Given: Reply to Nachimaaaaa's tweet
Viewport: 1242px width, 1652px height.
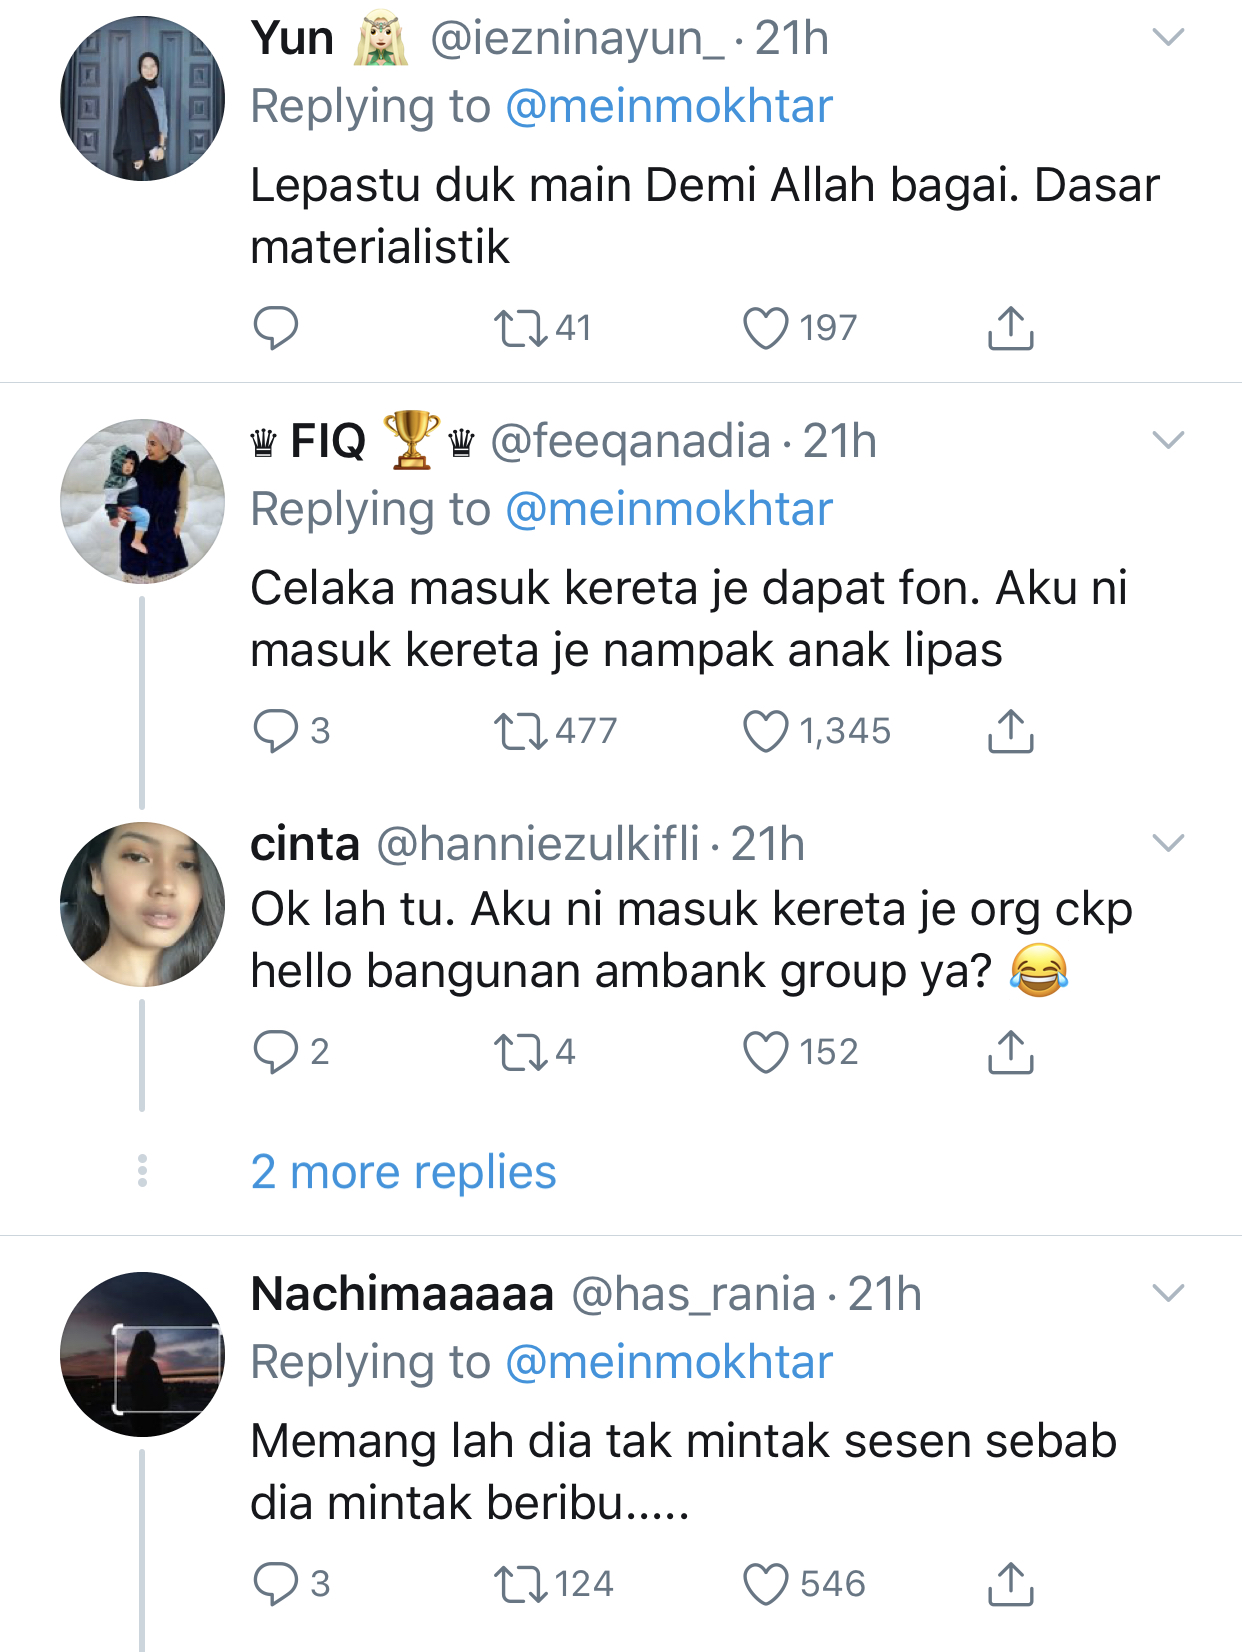Looking at the screenshot, I should (275, 1584).
